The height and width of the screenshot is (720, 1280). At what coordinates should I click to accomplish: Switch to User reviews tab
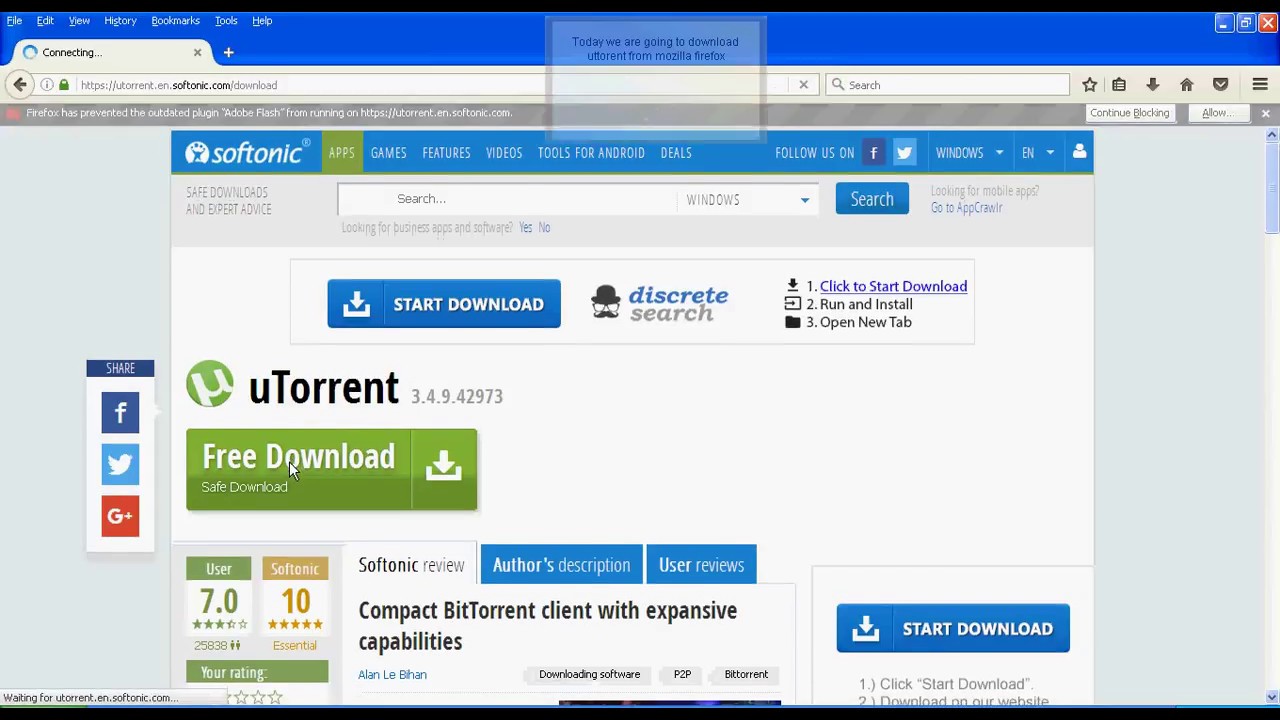click(x=701, y=565)
